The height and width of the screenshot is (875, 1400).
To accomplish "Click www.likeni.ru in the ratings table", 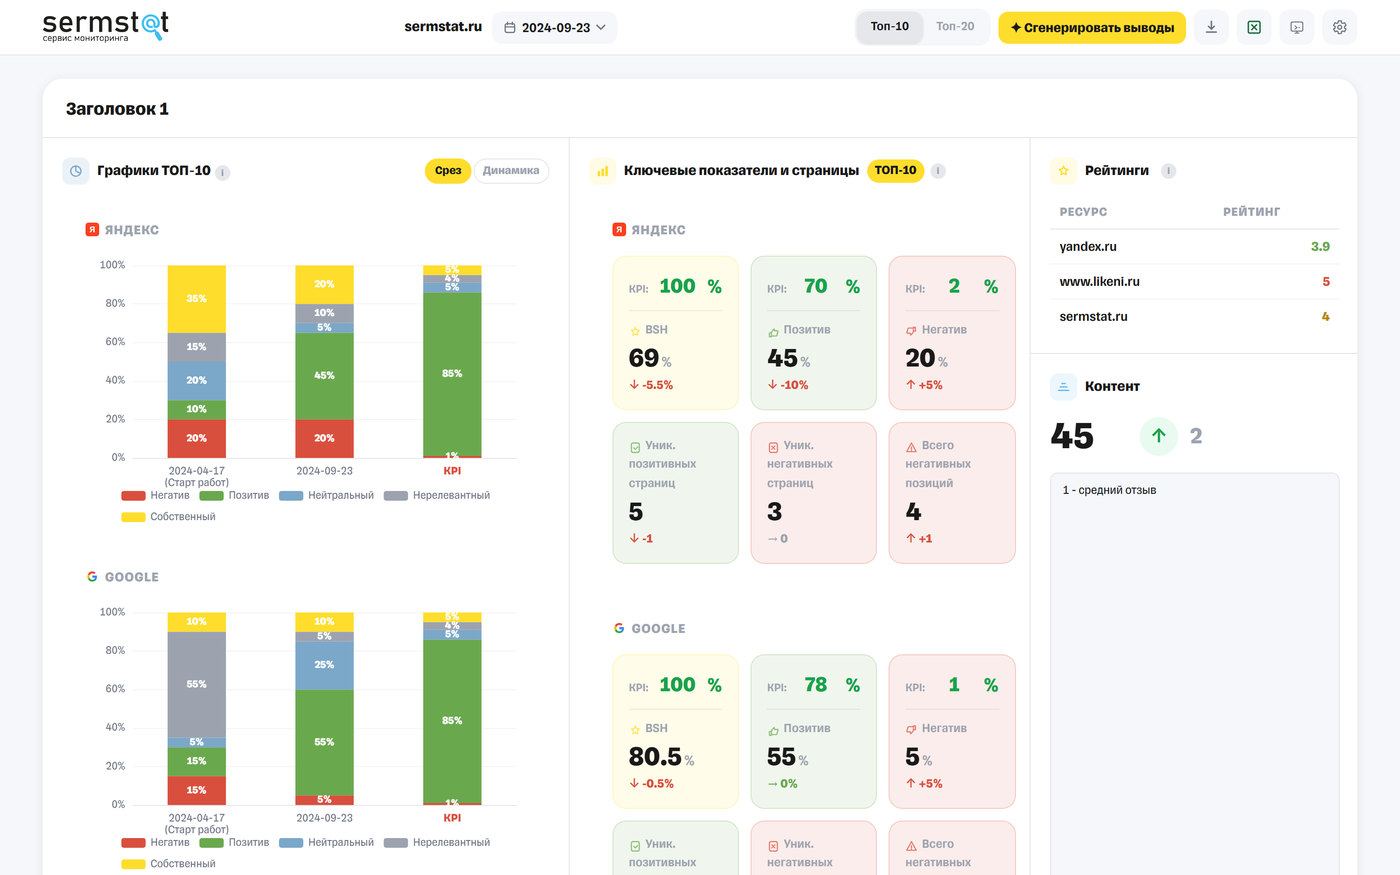I will click(x=1099, y=282).
